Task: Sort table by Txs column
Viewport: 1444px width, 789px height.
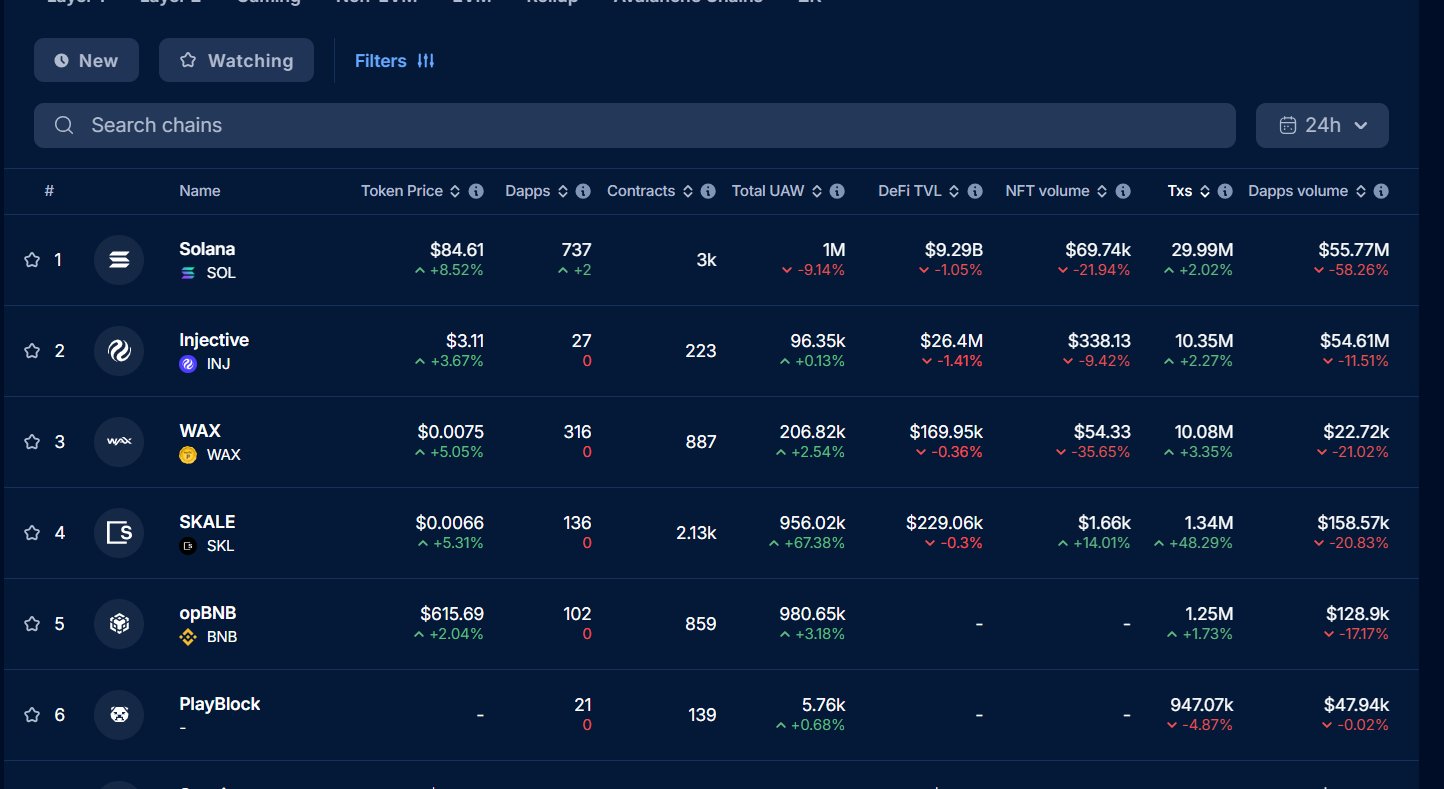Action: (1204, 191)
